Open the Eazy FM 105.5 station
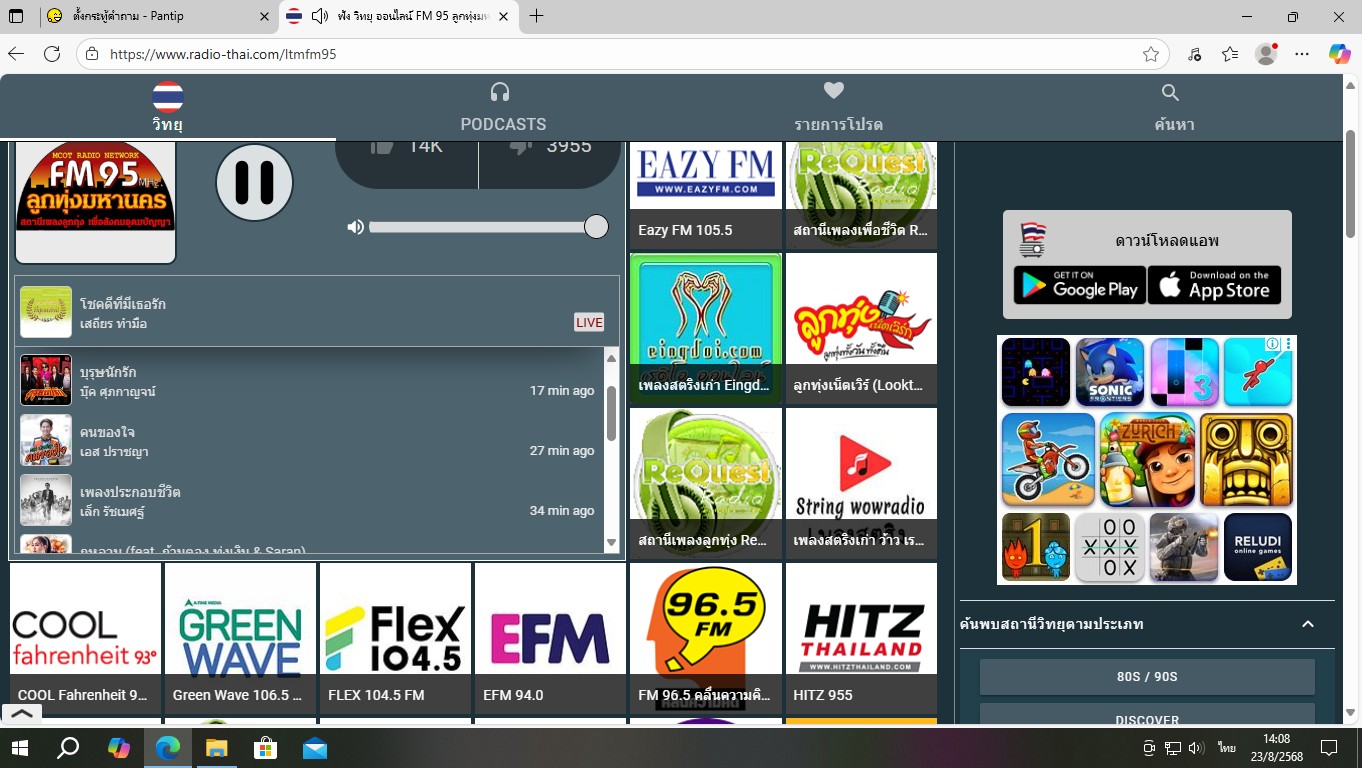 [x=706, y=195]
